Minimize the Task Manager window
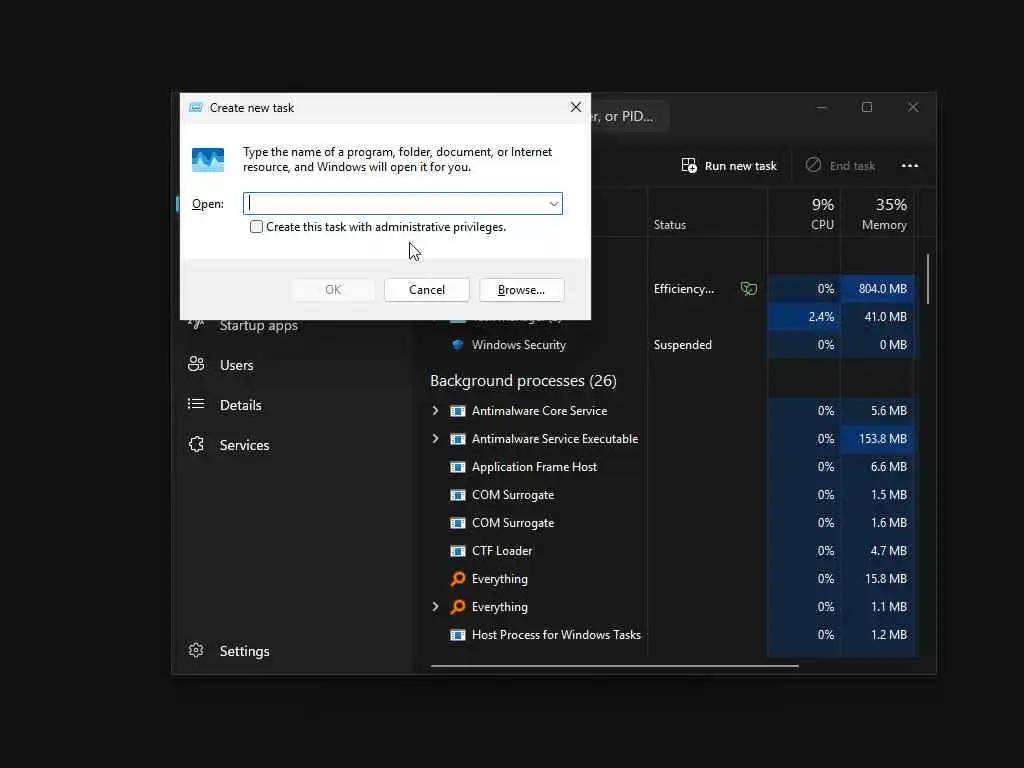 [x=822, y=107]
